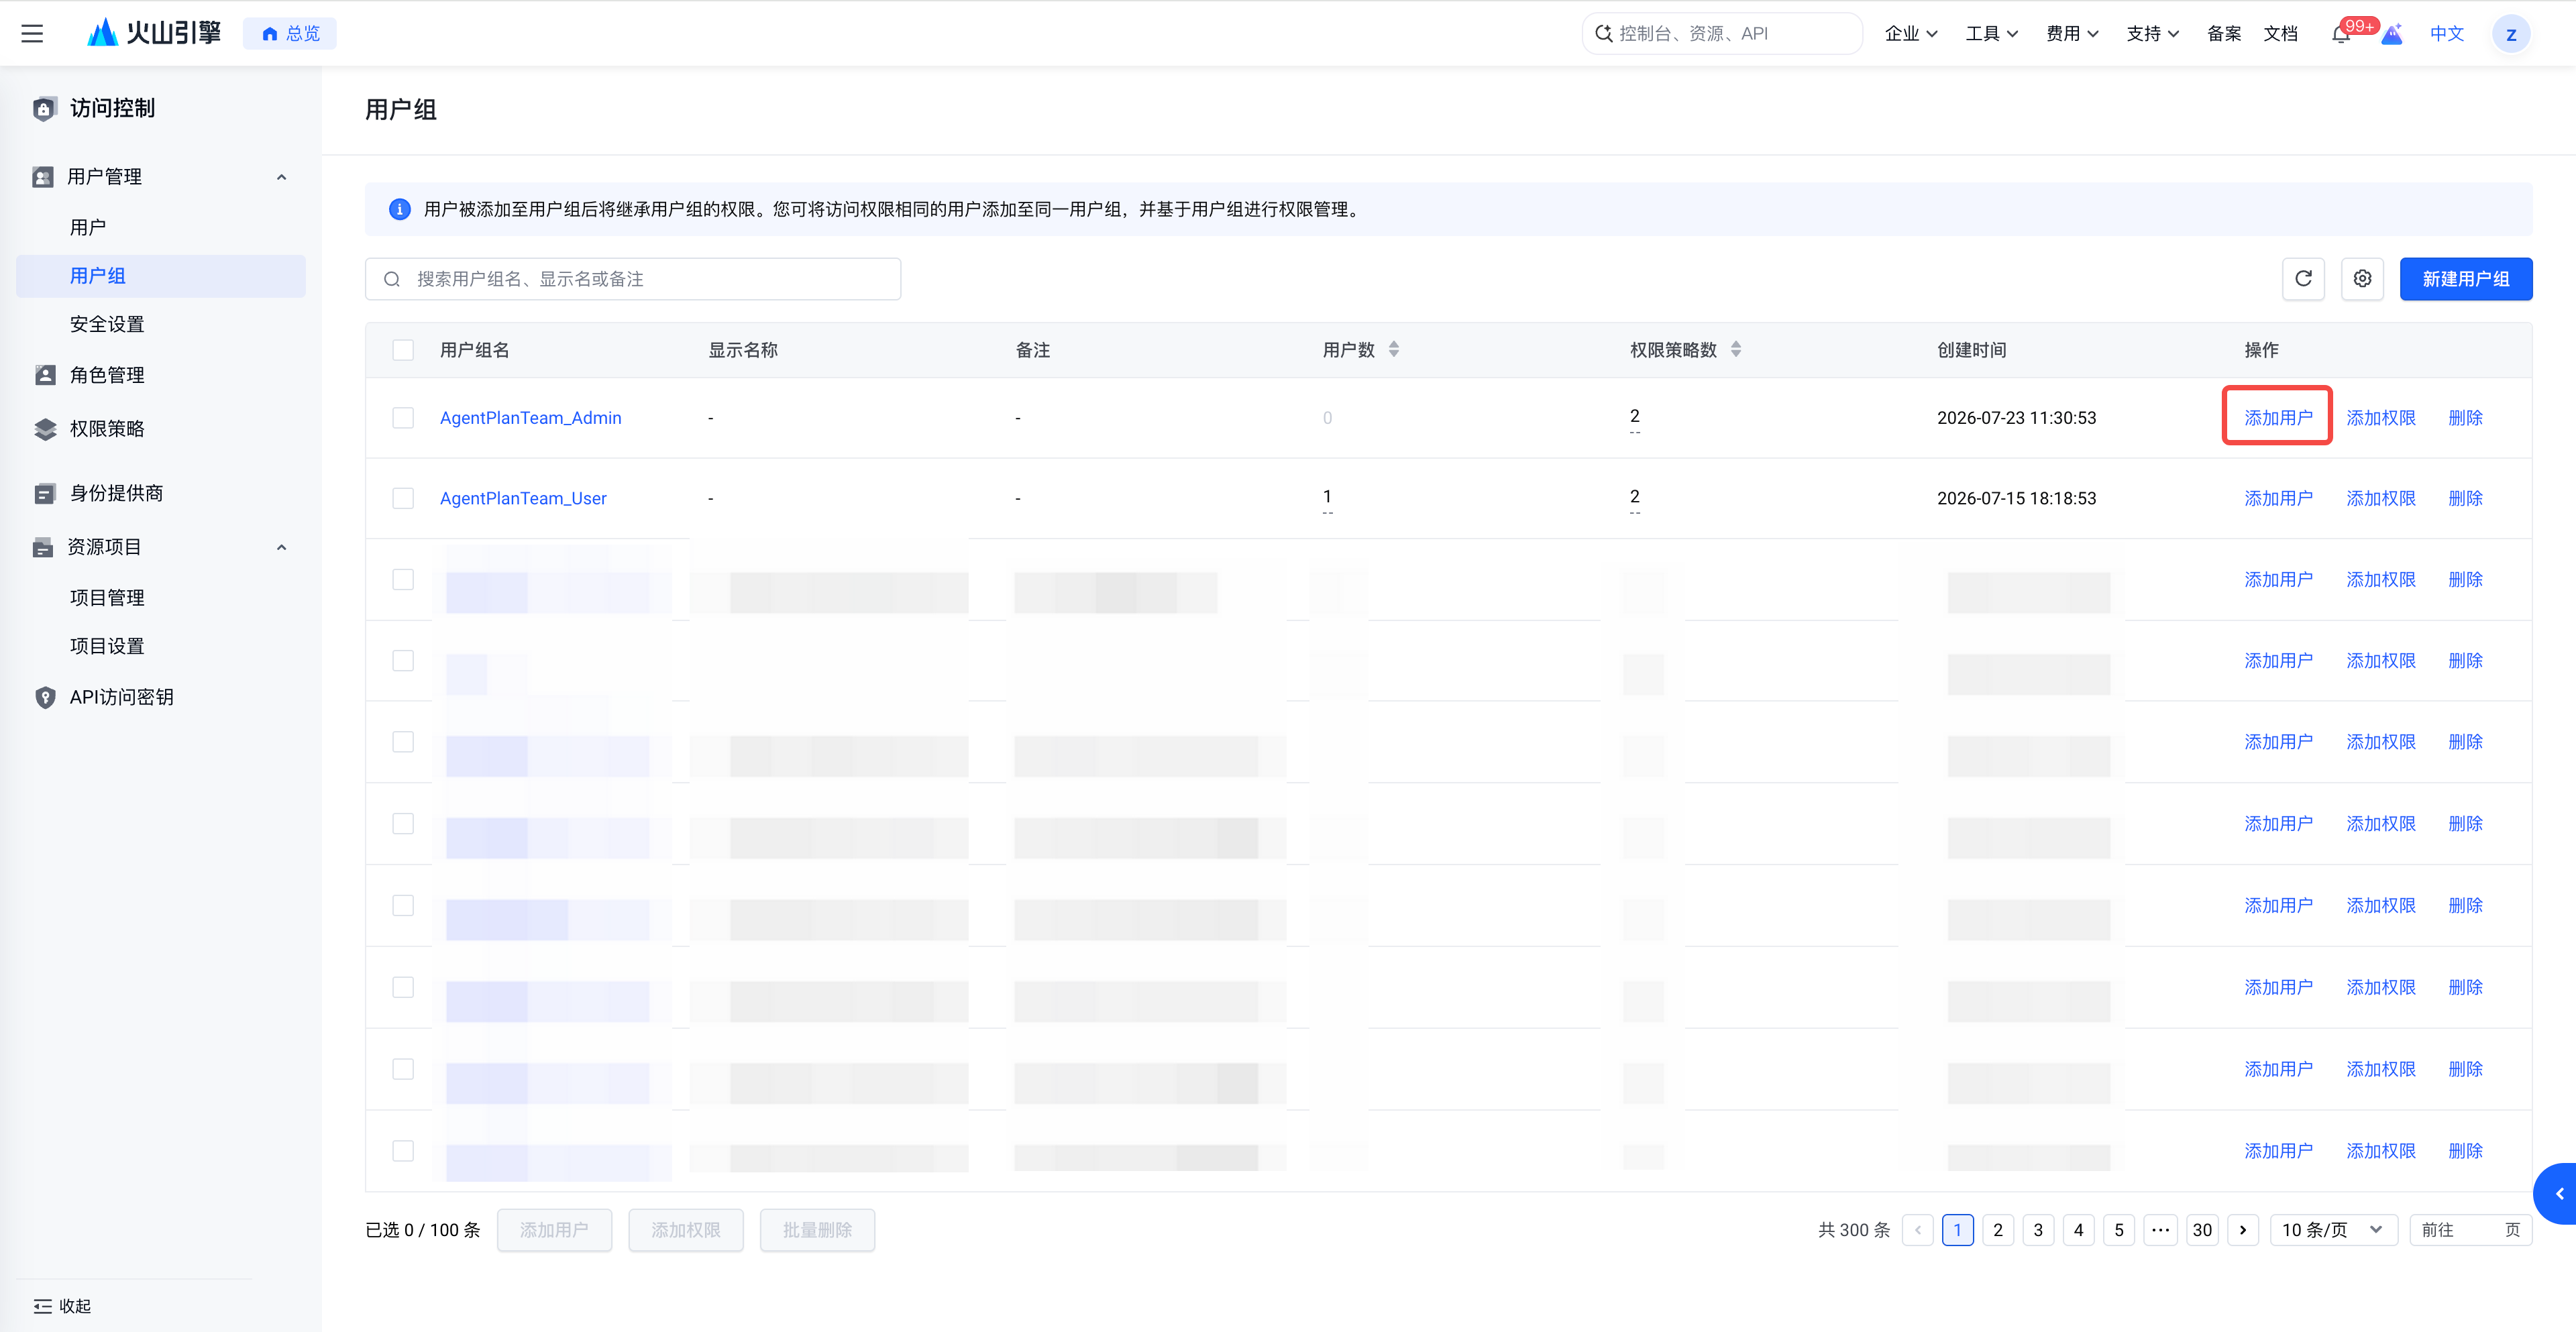Open 安全设置 in sidebar
Viewport: 2576px width, 1332px height.
(107, 324)
